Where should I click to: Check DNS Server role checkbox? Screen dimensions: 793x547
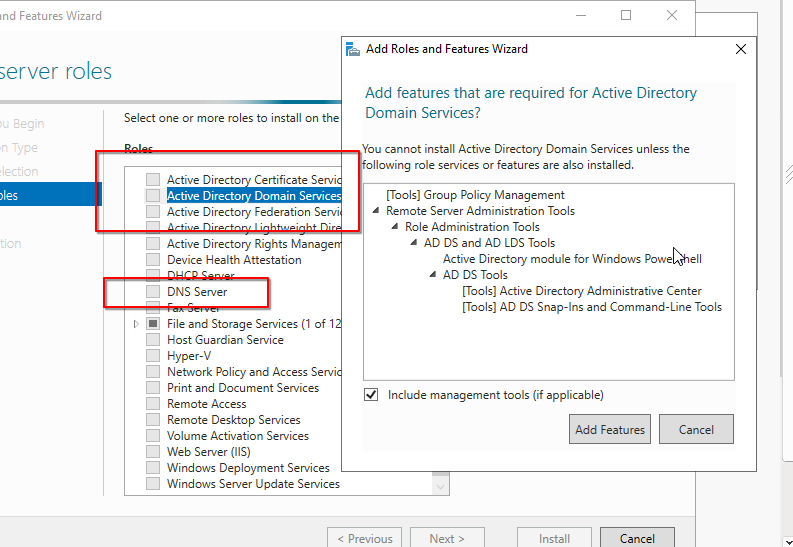[x=153, y=292]
